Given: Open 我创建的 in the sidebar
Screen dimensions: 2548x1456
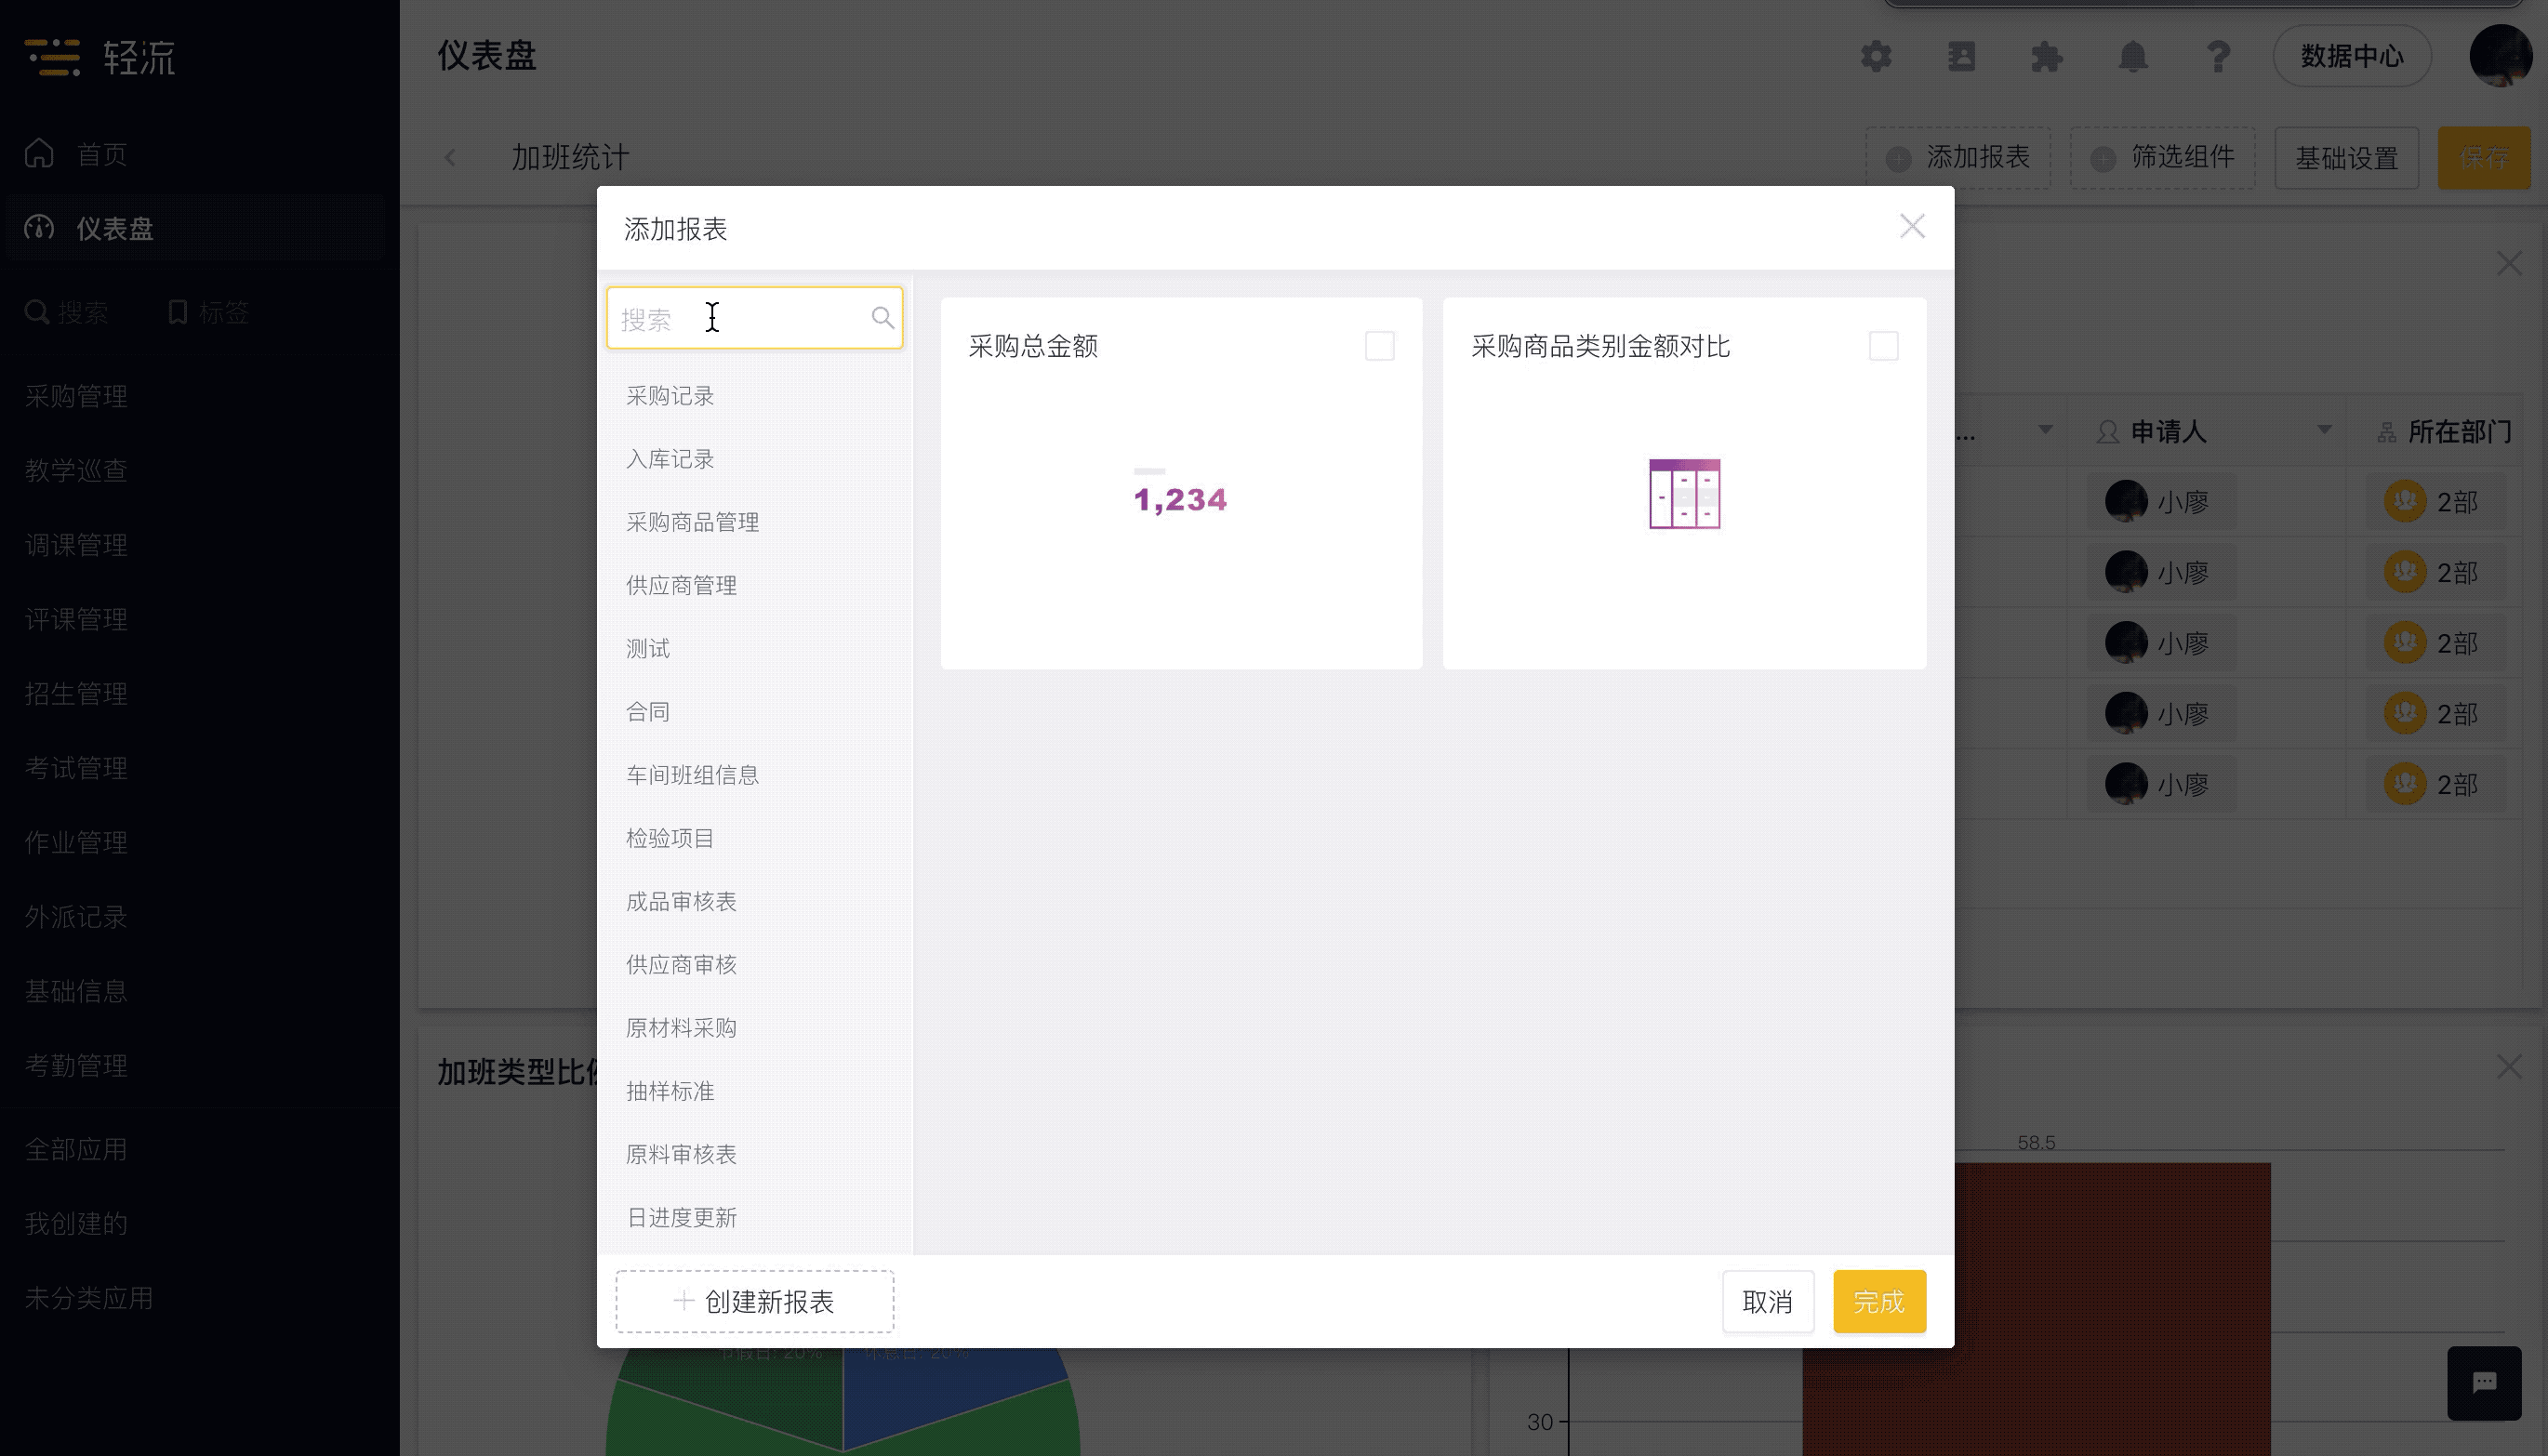Looking at the screenshot, I should 76,1224.
